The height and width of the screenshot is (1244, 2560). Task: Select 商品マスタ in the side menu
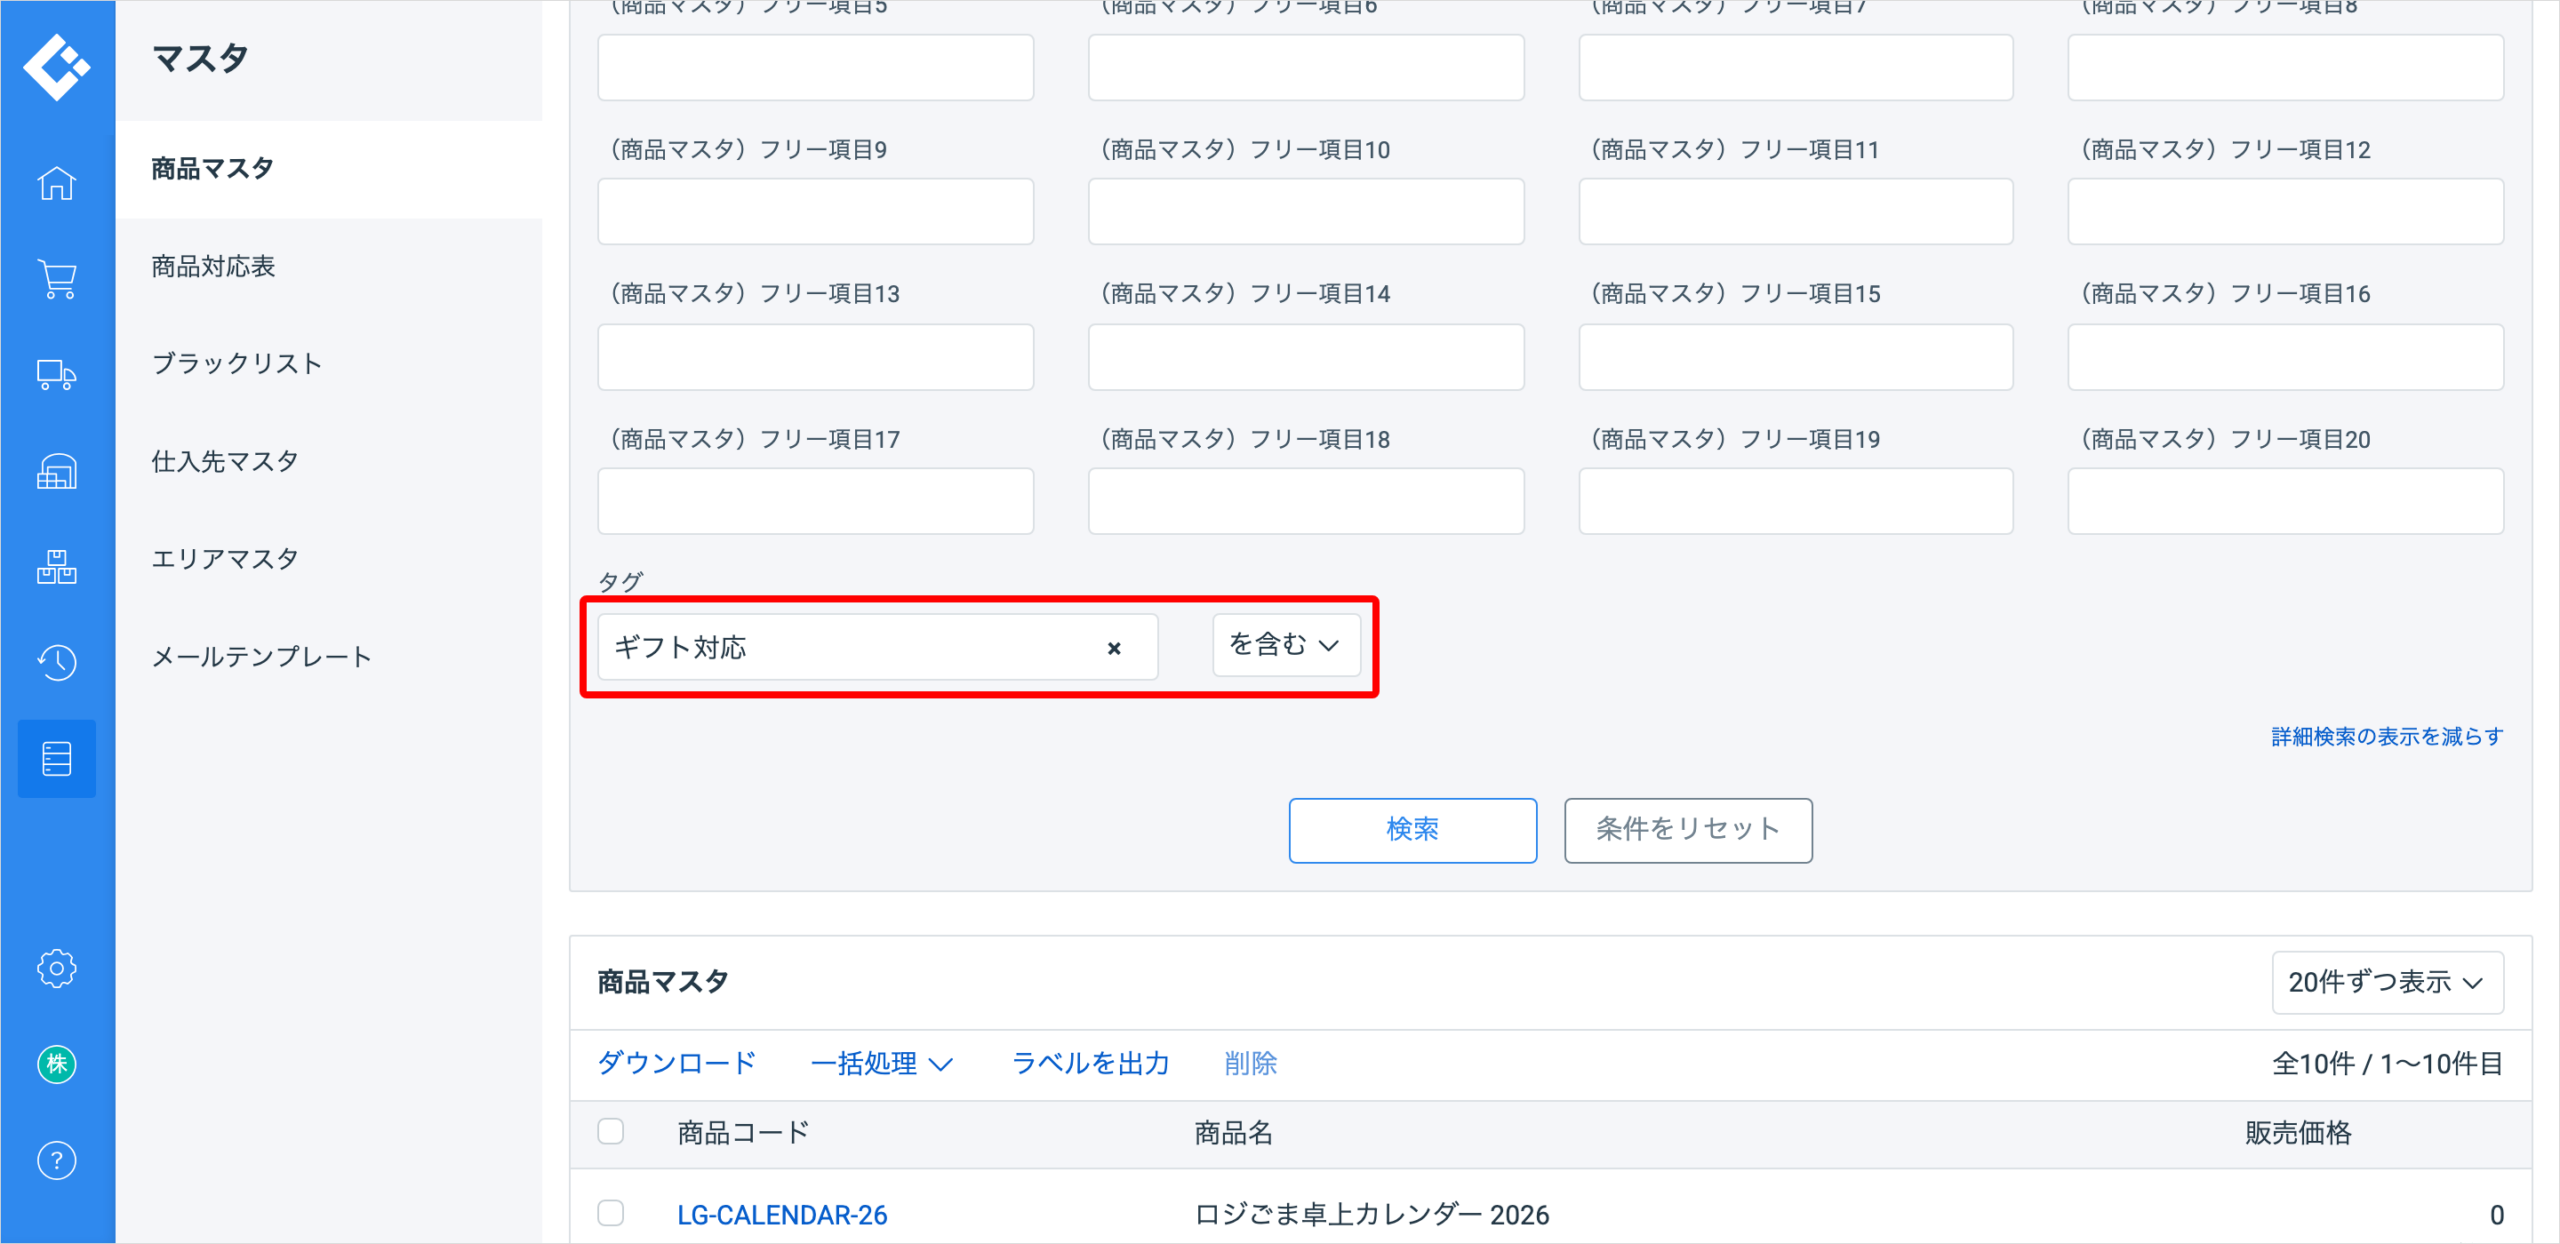(x=329, y=169)
